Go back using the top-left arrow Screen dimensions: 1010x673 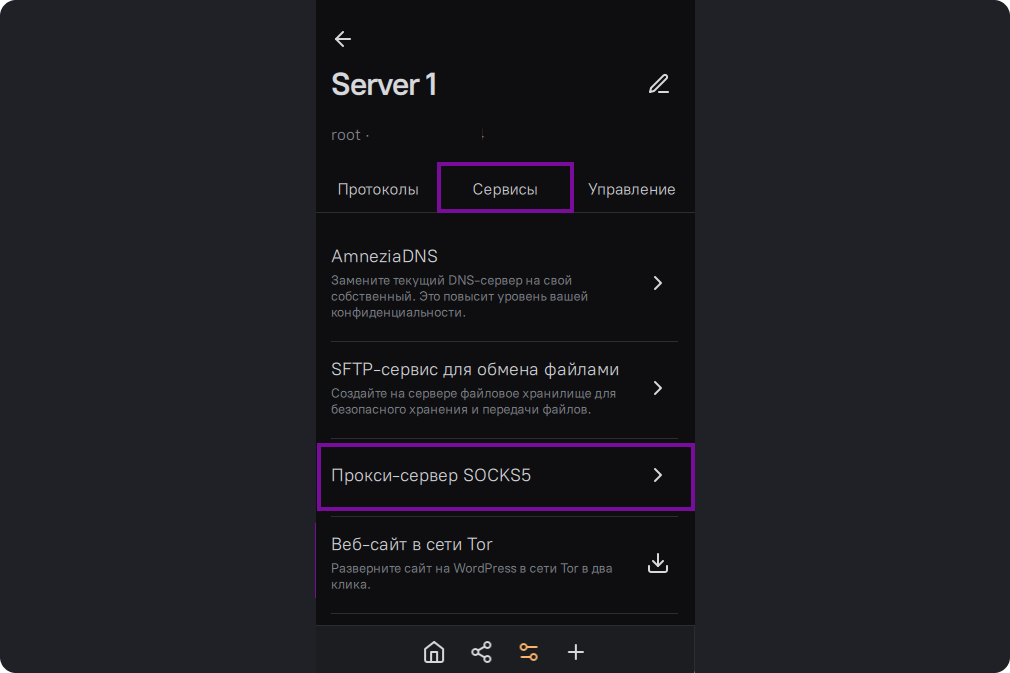pyautogui.click(x=343, y=39)
